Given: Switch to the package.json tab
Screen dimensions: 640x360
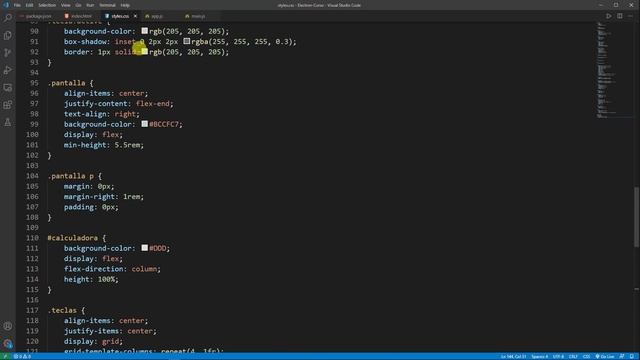Looking at the screenshot, I should click(x=38, y=16).
